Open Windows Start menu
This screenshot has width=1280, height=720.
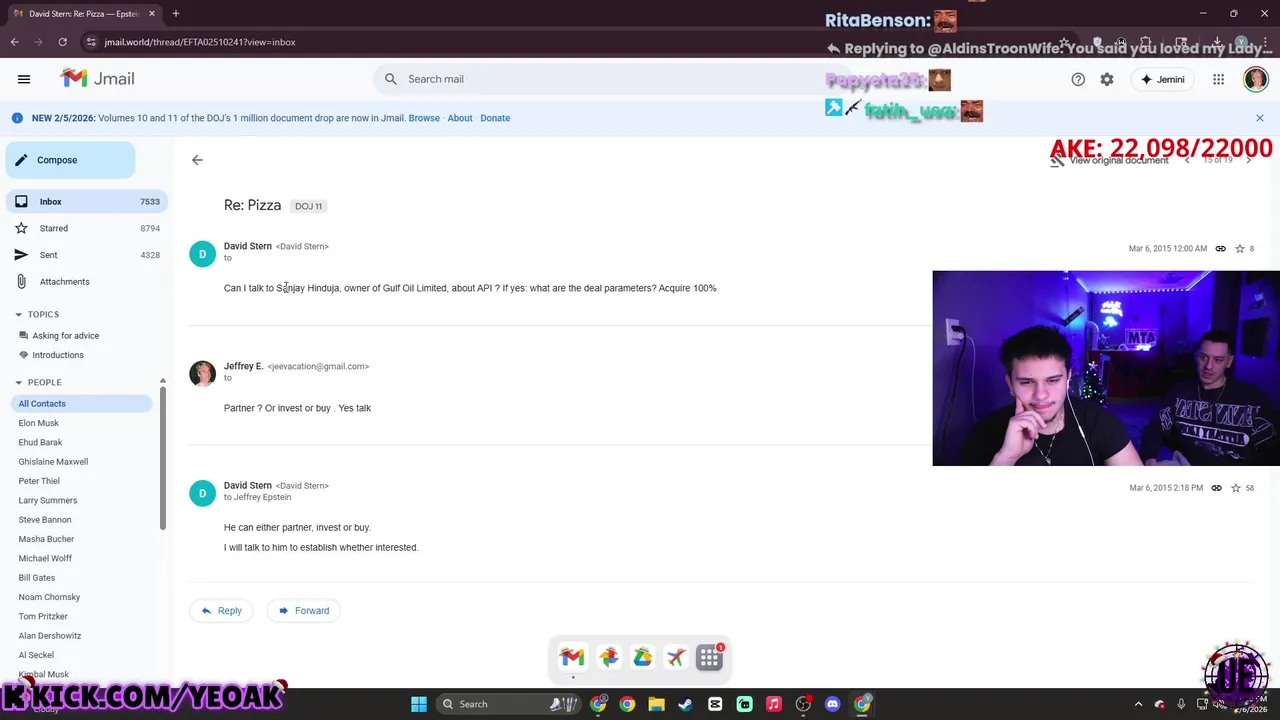coord(419,704)
